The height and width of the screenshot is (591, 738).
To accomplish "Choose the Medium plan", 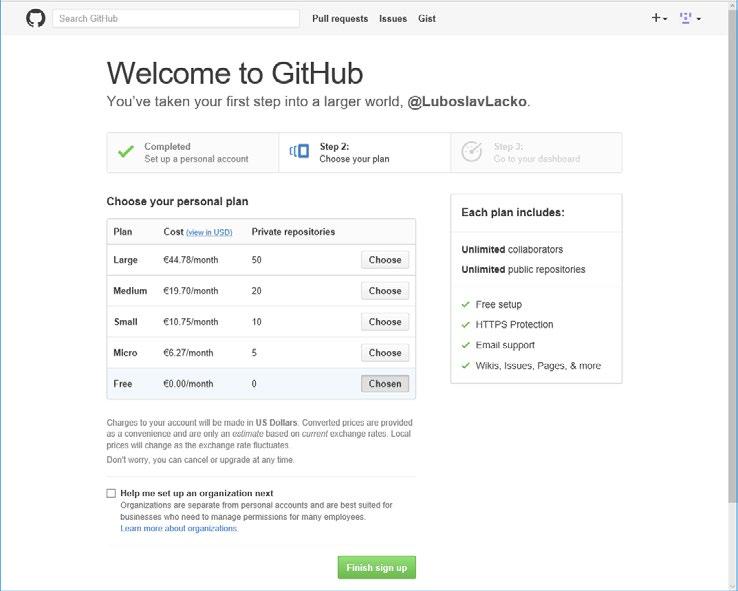I will pos(385,291).
